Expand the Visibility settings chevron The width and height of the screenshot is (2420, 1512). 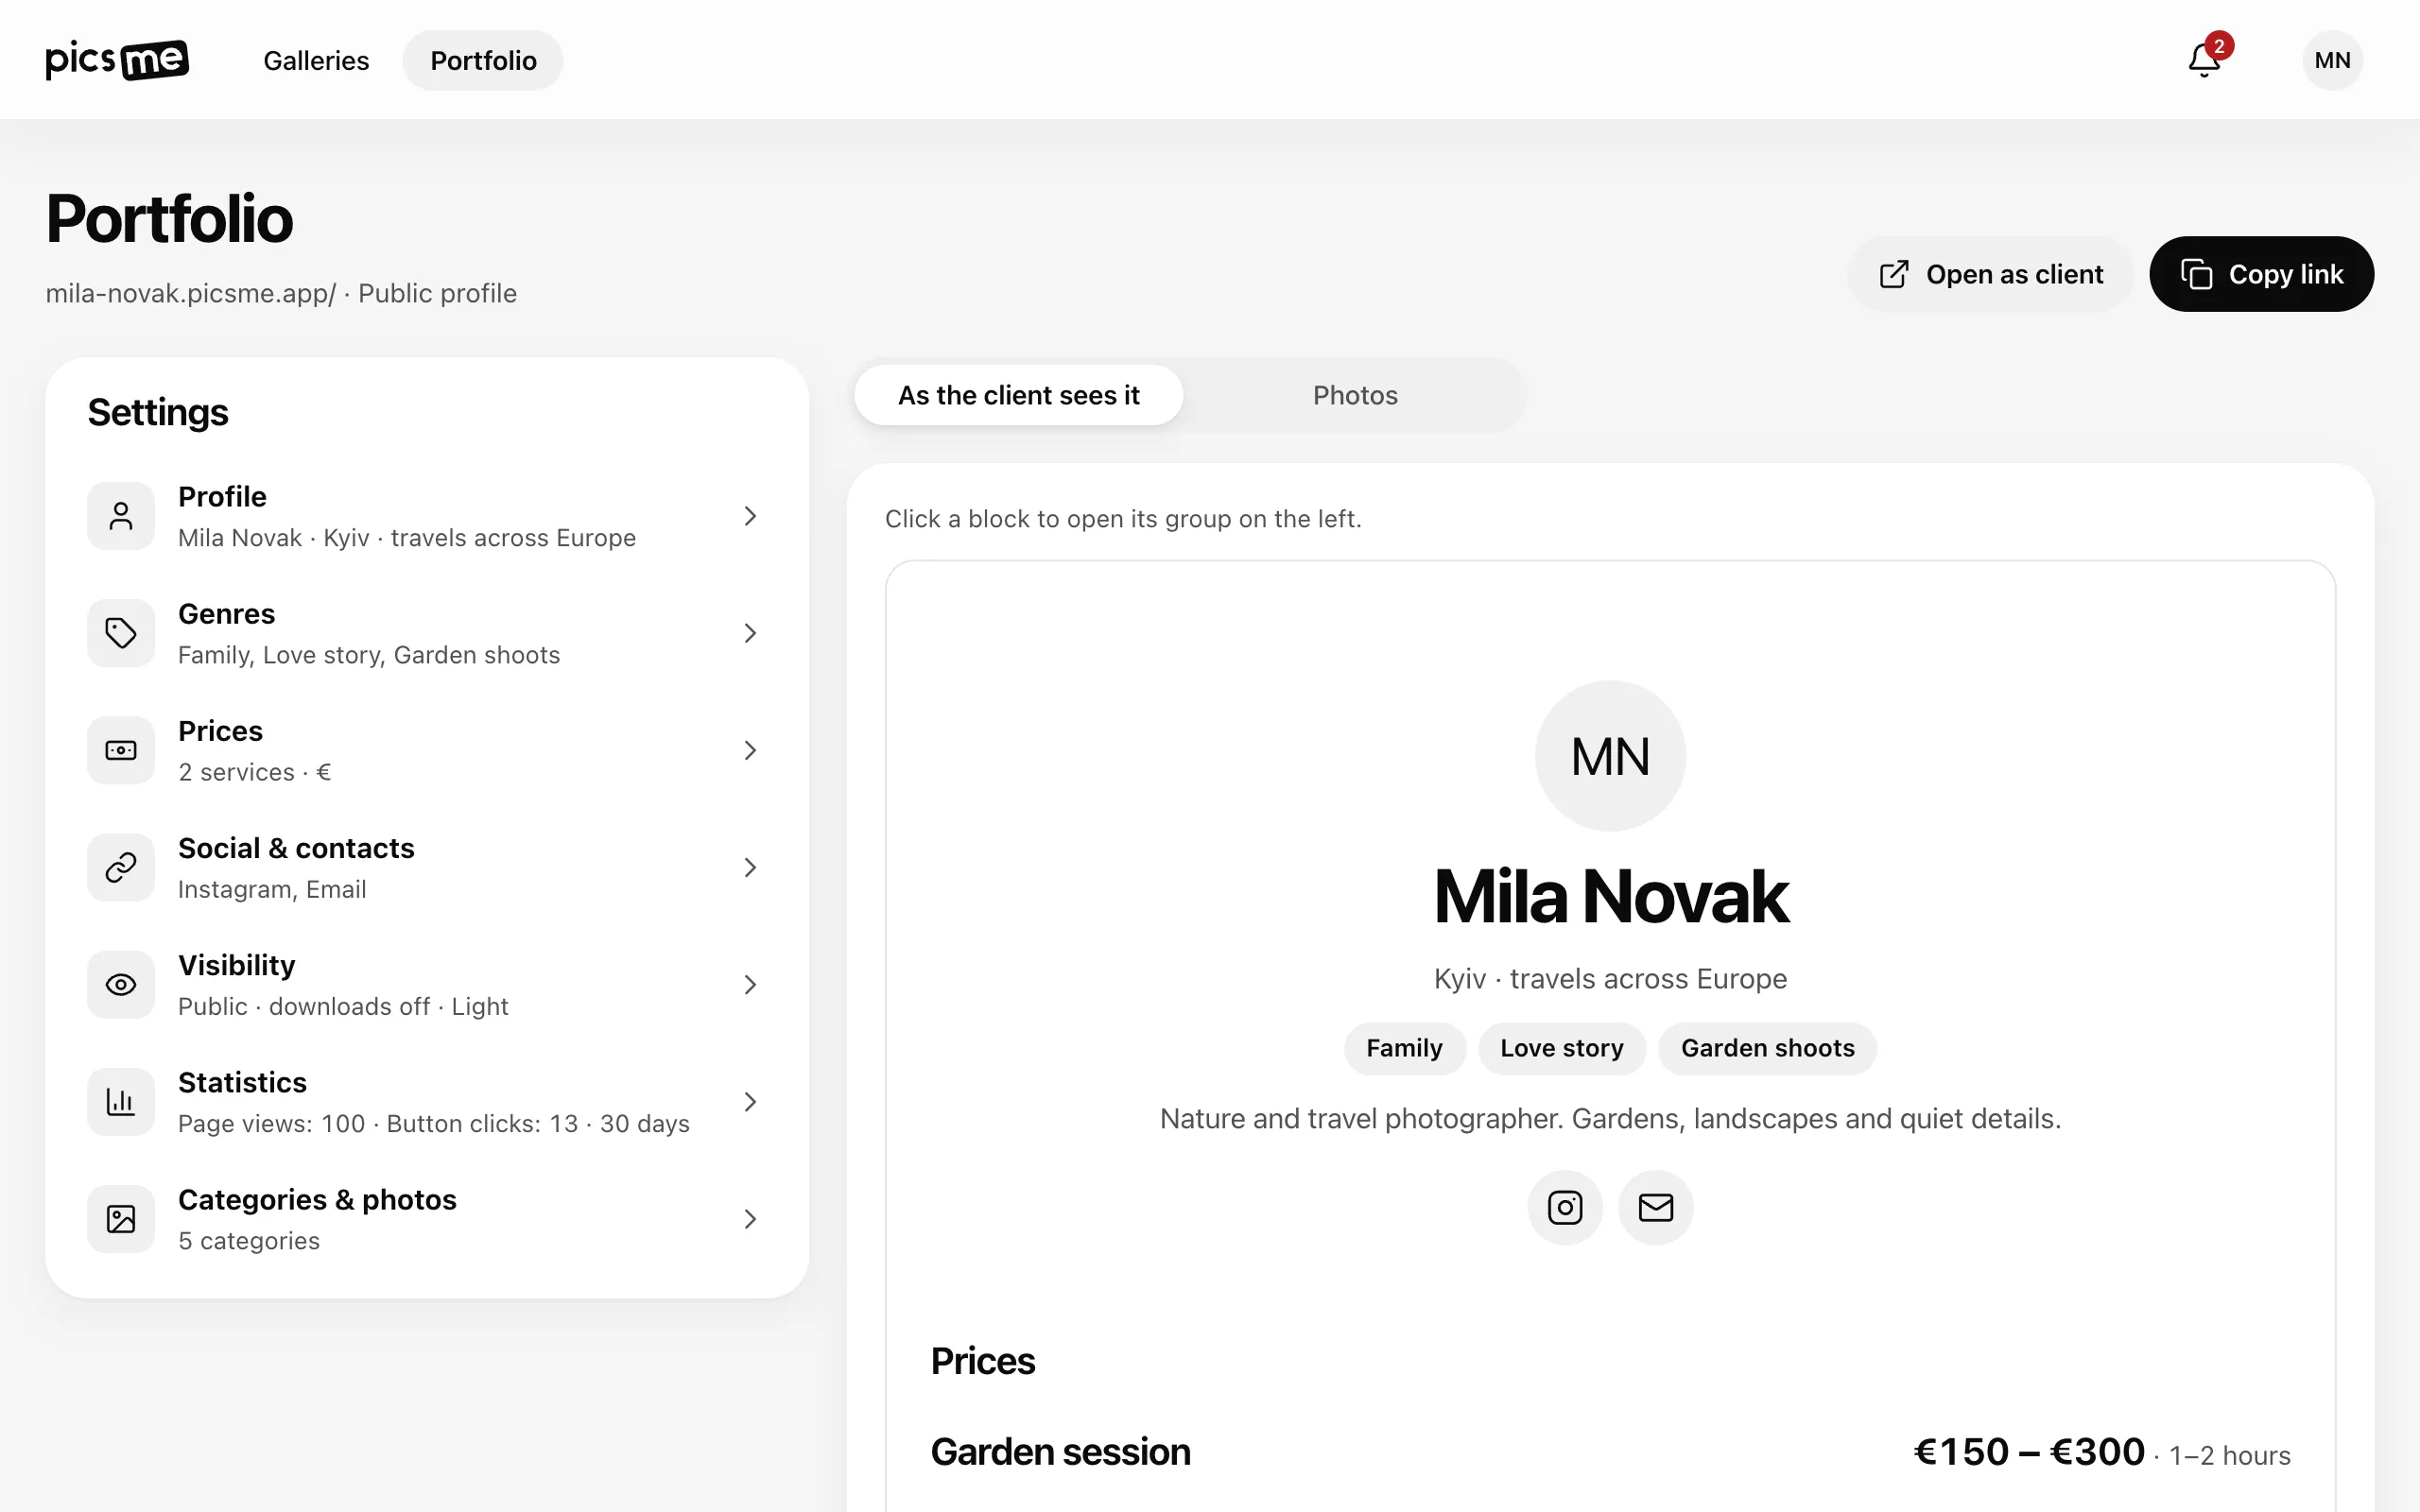tap(750, 984)
